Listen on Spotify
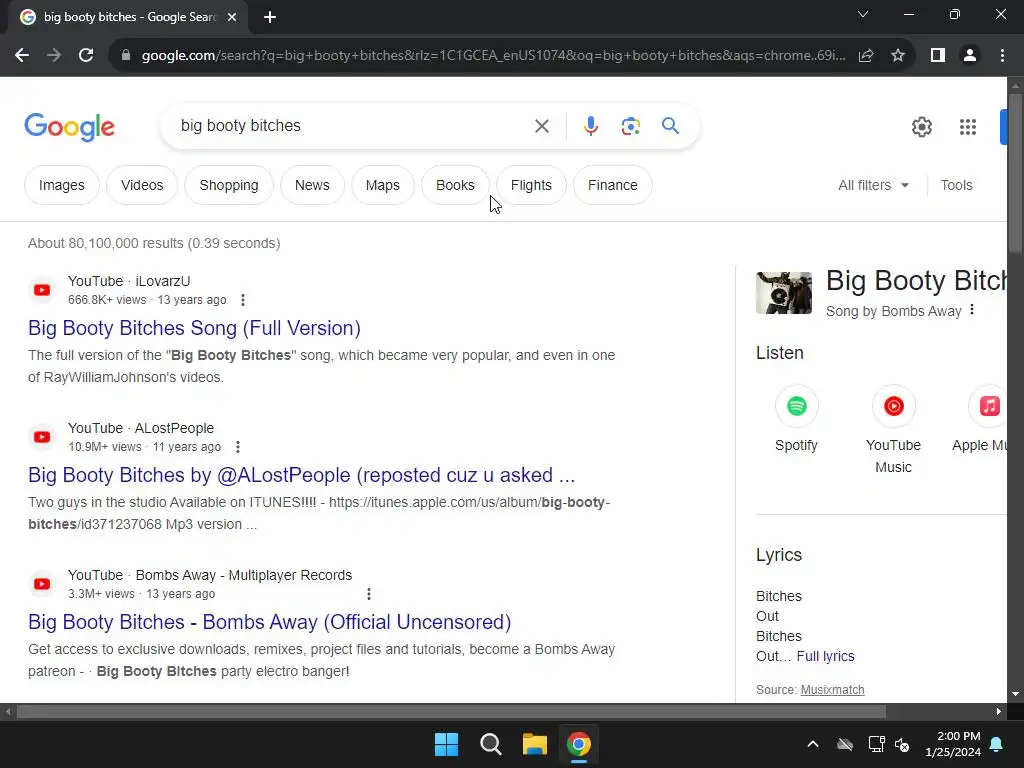 coord(796,418)
